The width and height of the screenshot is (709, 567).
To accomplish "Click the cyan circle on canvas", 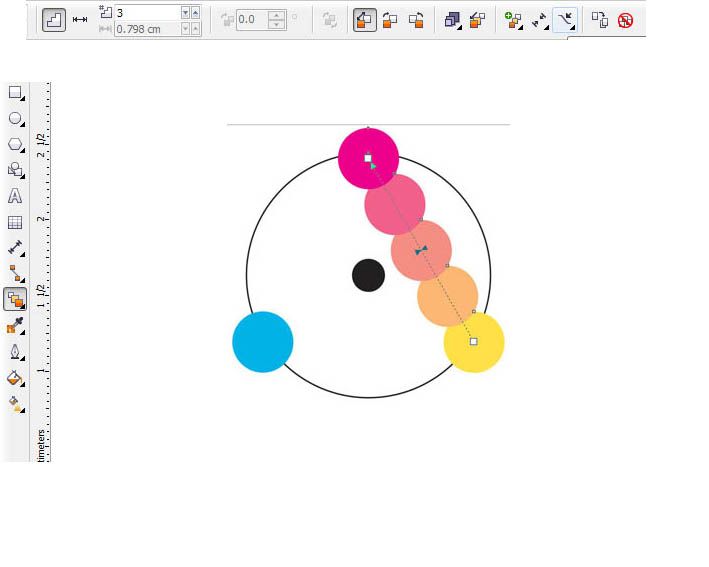I will (262, 342).
